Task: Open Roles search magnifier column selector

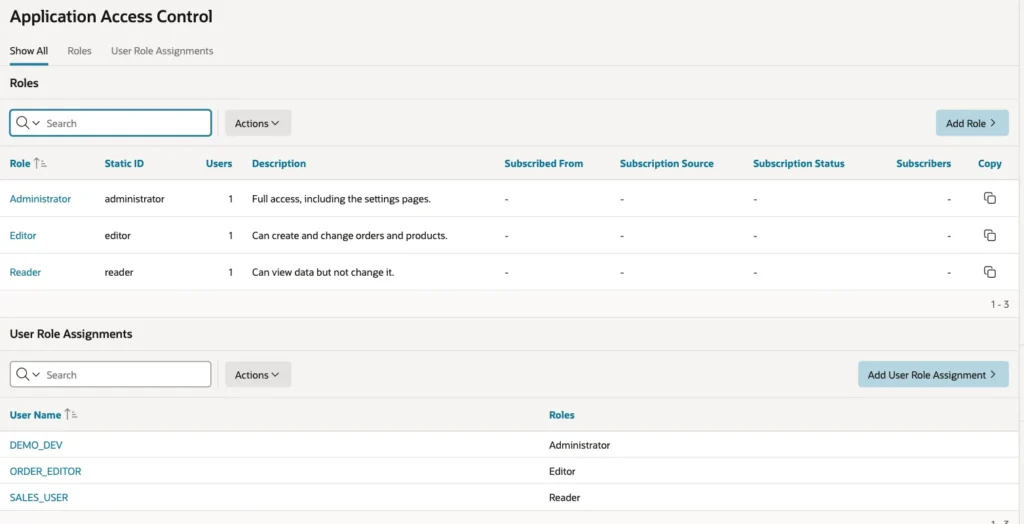Action: (28, 123)
